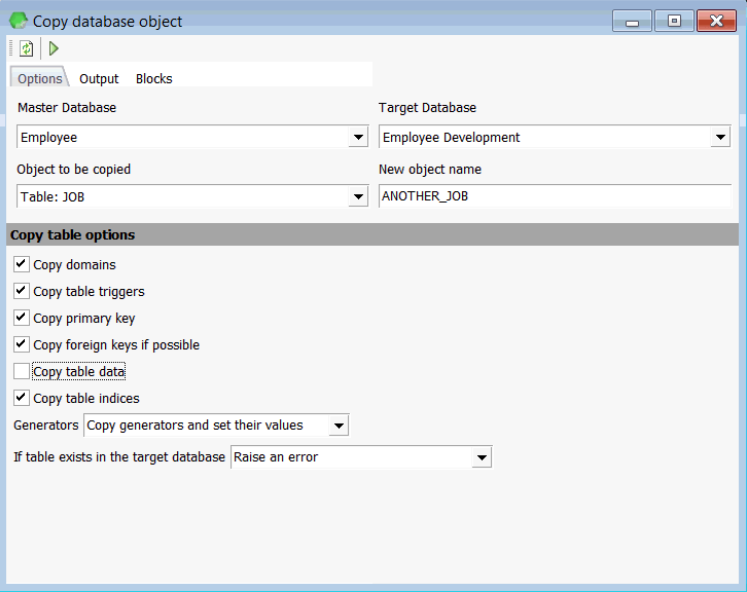
Task: Expand the Target Database dropdown
Action: pos(720,137)
